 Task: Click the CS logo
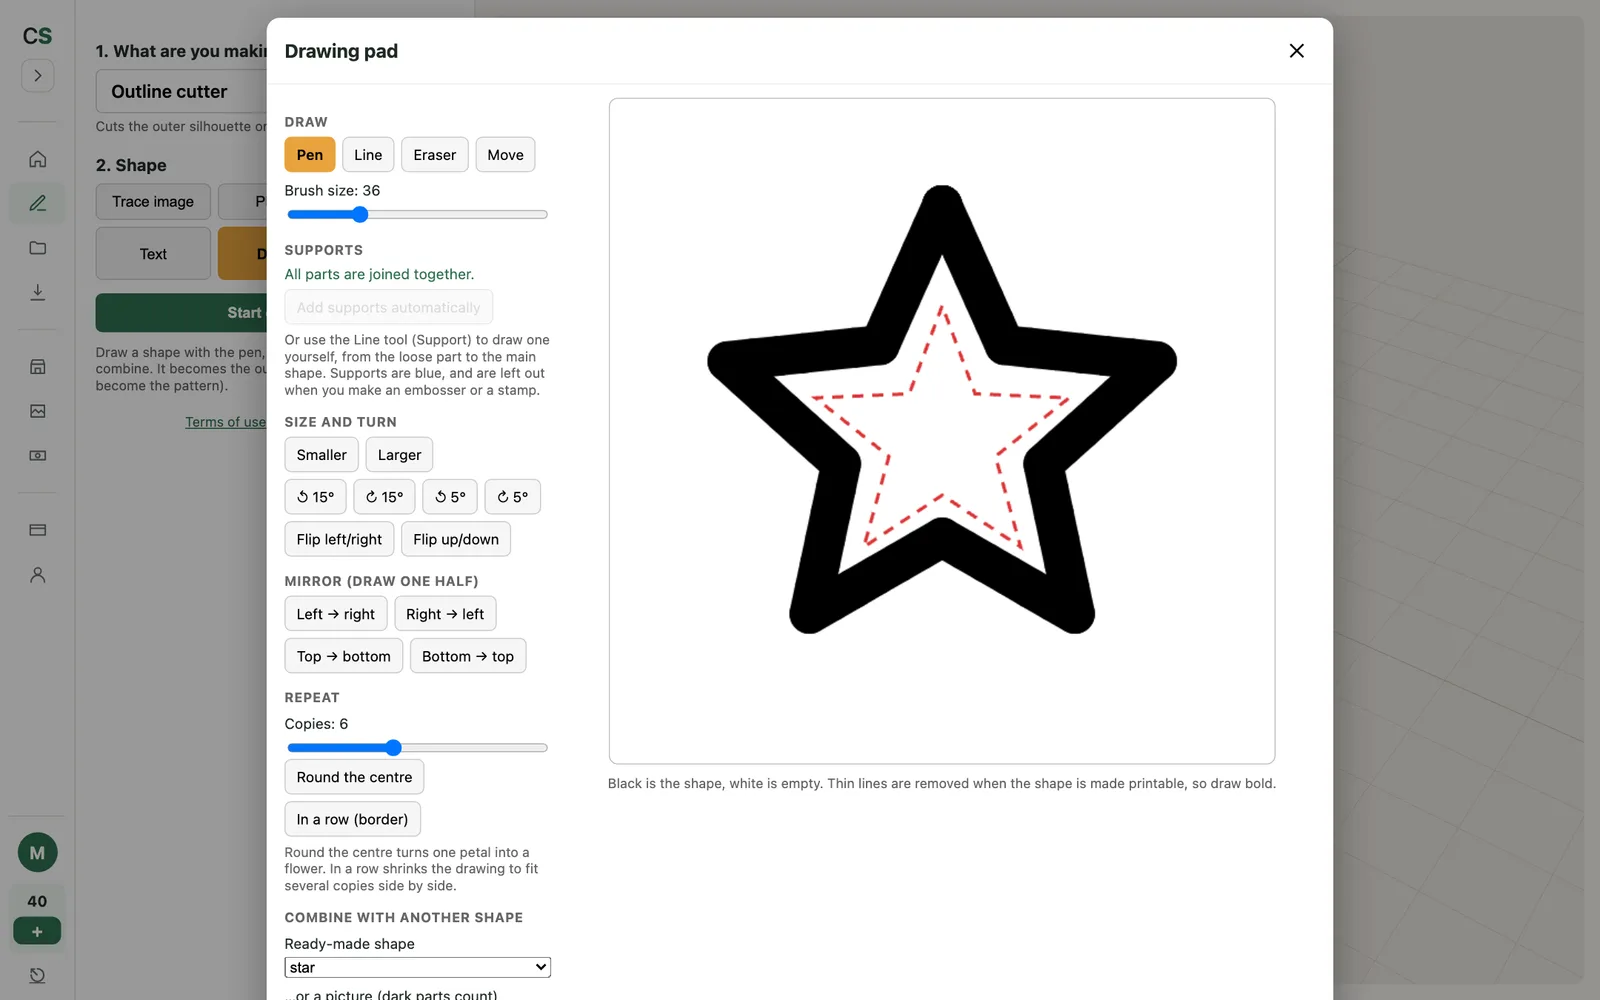pos(37,36)
